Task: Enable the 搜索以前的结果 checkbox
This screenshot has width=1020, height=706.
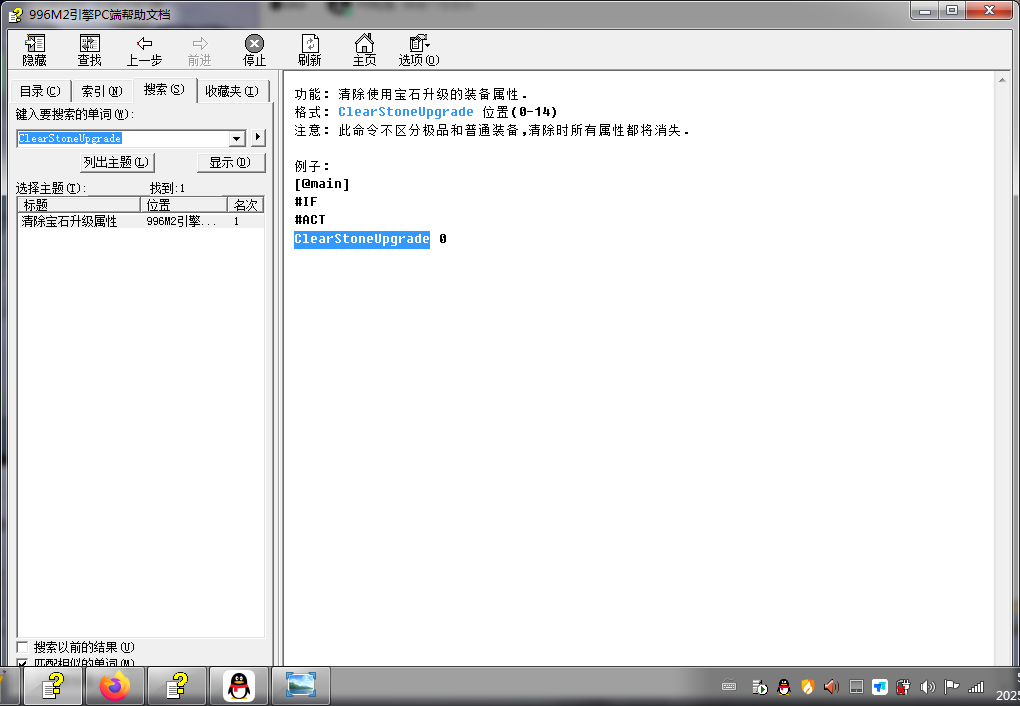Action: coord(23,648)
